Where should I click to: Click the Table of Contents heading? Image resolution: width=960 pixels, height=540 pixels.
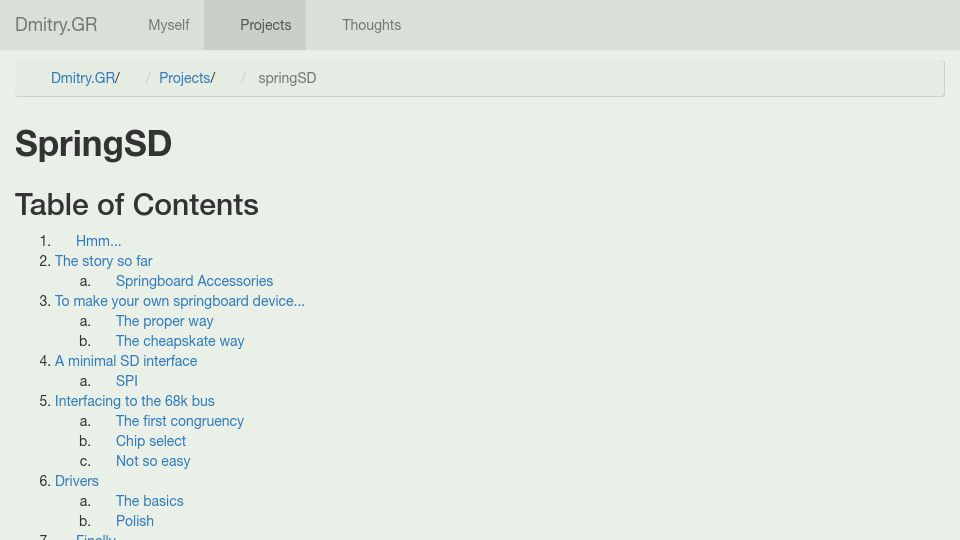click(137, 204)
